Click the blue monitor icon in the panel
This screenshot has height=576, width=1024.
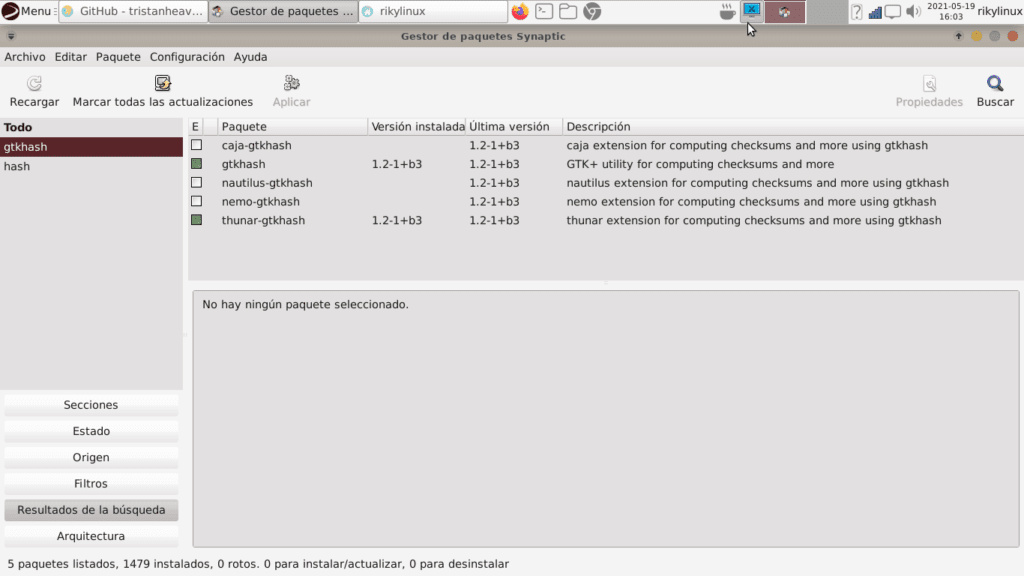pyautogui.click(x=752, y=10)
